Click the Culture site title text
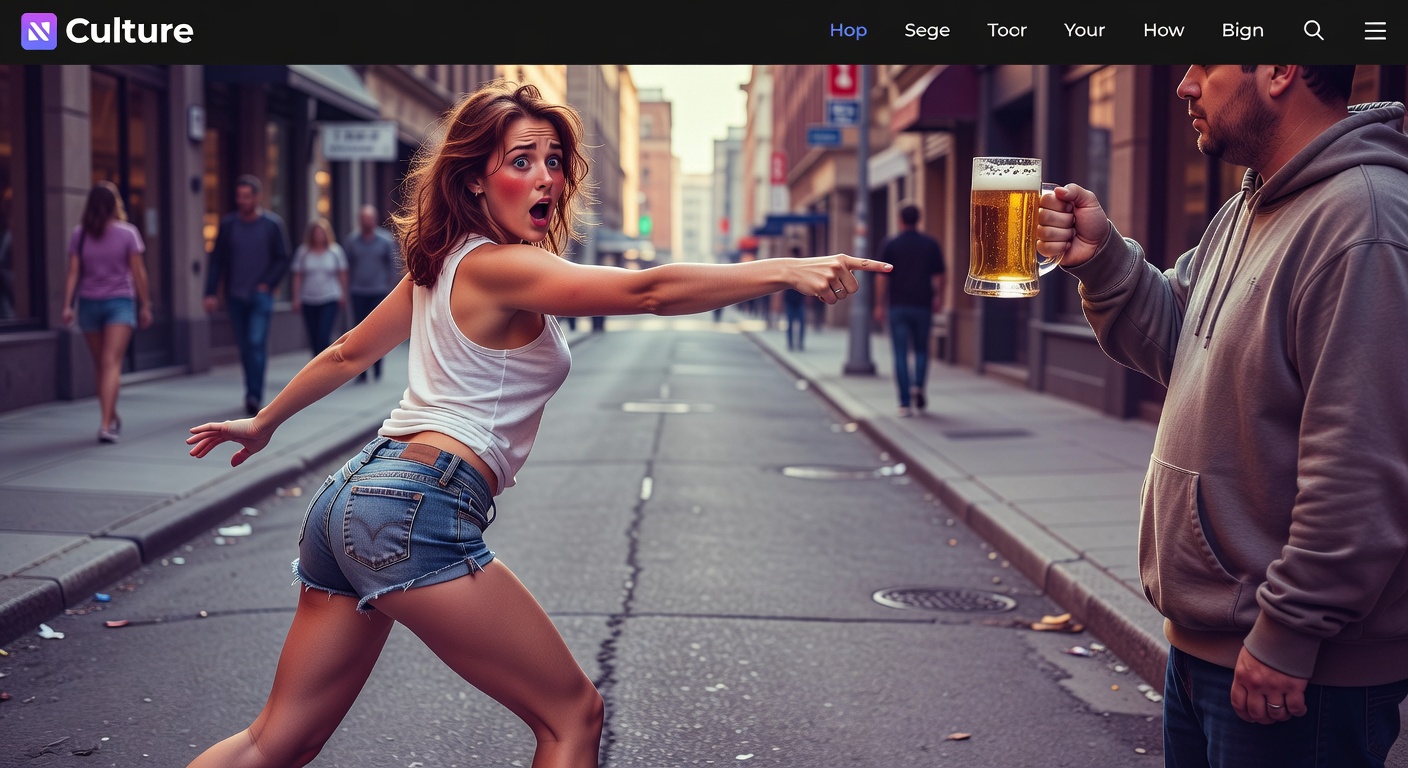The image size is (1408, 768). click(129, 31)
